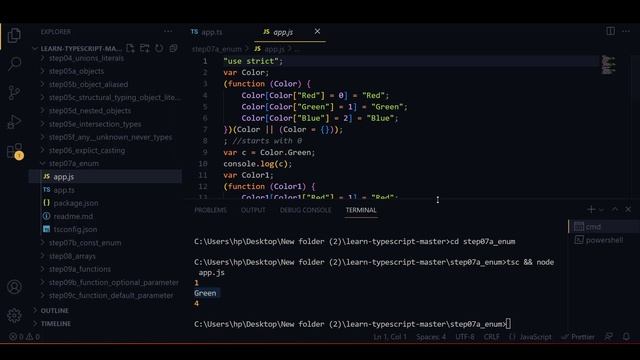The height and width of the screenshot is (360, 640).
Task: Click errors and warnings count in status bar
Action: 24,337
